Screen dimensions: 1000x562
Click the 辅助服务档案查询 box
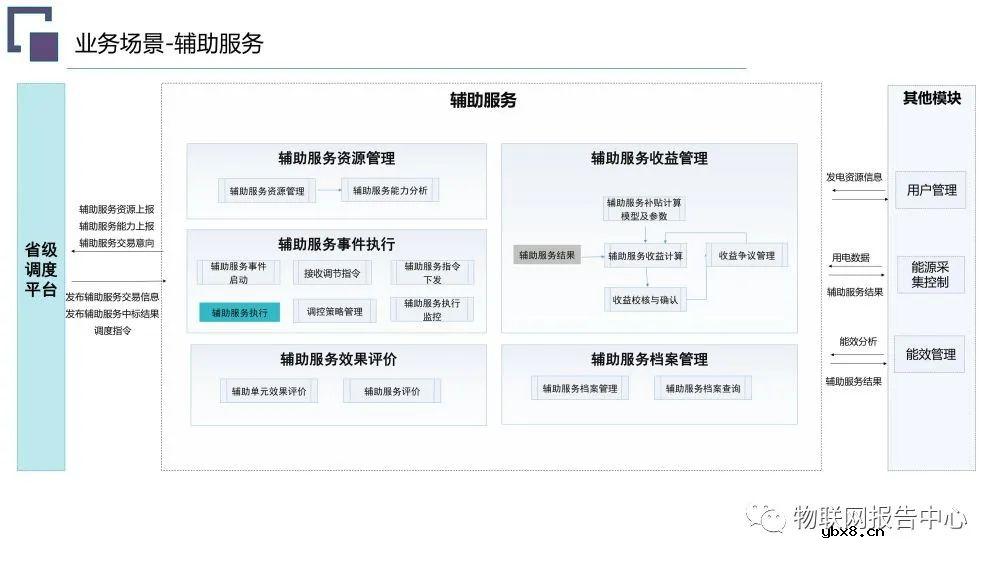point(703,388)
